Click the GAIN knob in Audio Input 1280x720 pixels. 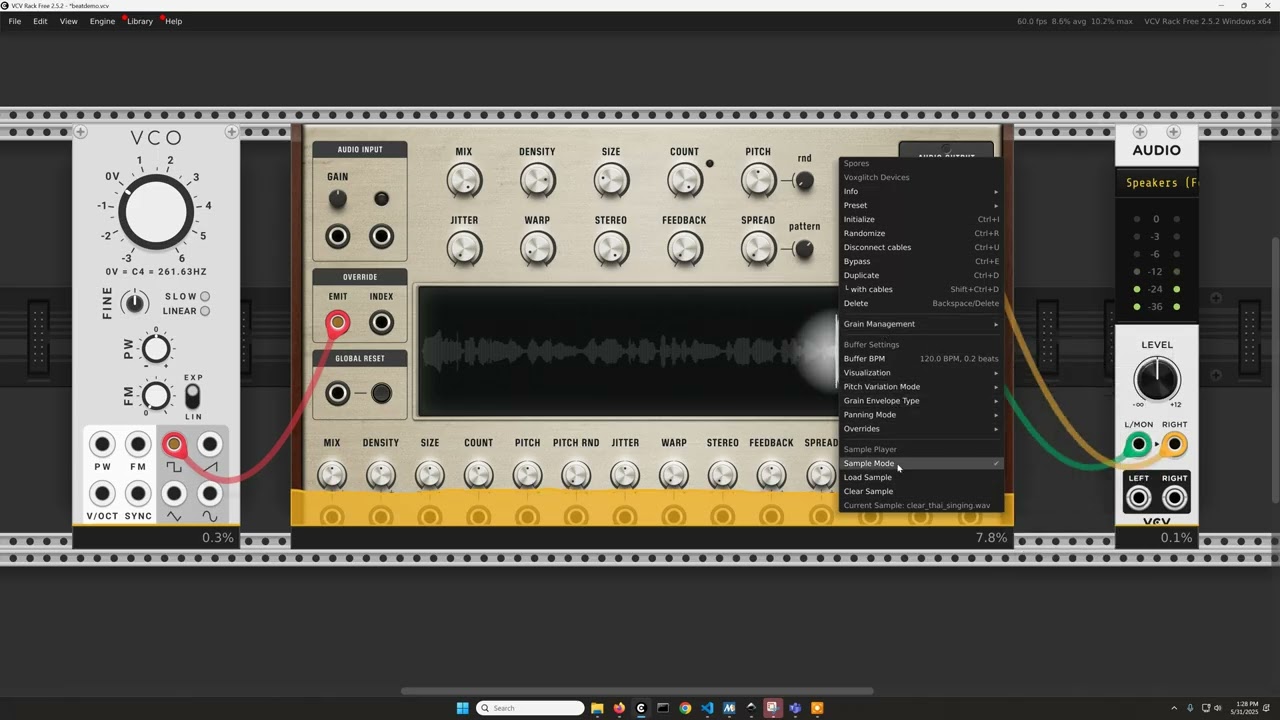point(338,199)
